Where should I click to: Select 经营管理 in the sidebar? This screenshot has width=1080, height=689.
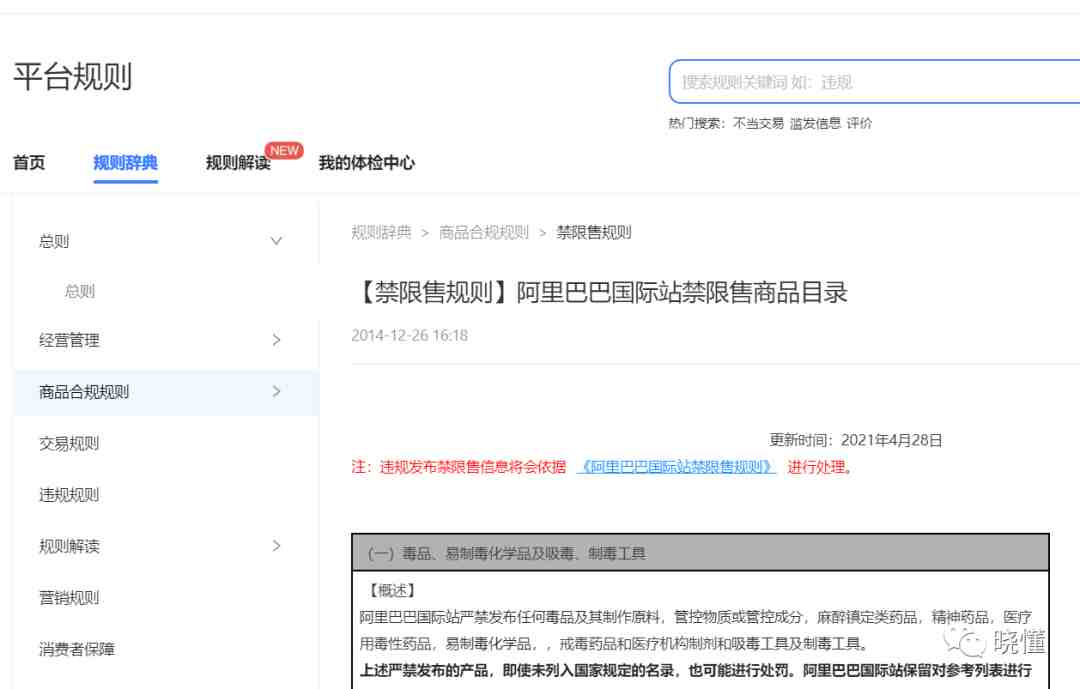point(70,340)
